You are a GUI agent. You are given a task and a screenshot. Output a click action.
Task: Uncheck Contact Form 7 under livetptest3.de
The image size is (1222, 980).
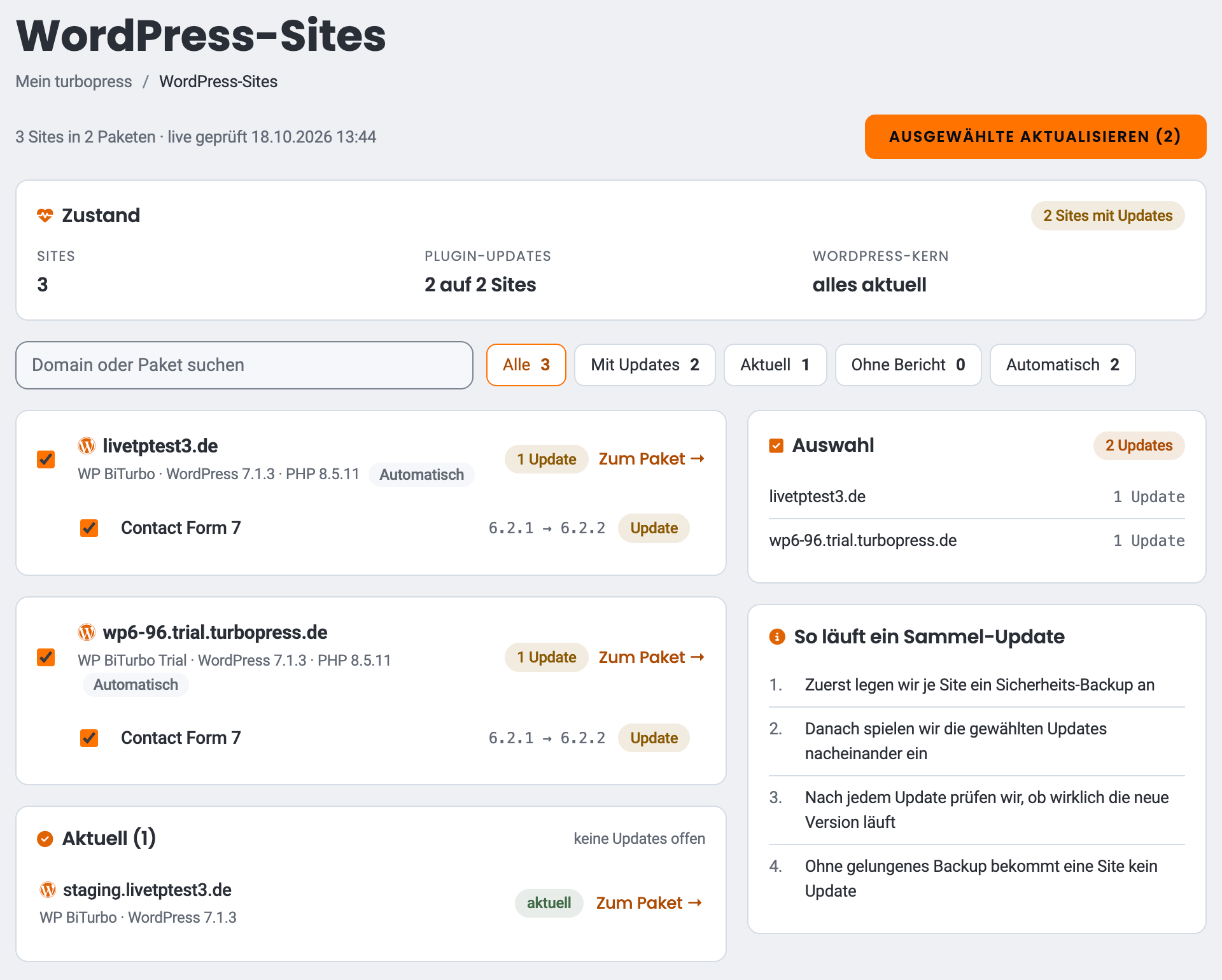(89, 528)
